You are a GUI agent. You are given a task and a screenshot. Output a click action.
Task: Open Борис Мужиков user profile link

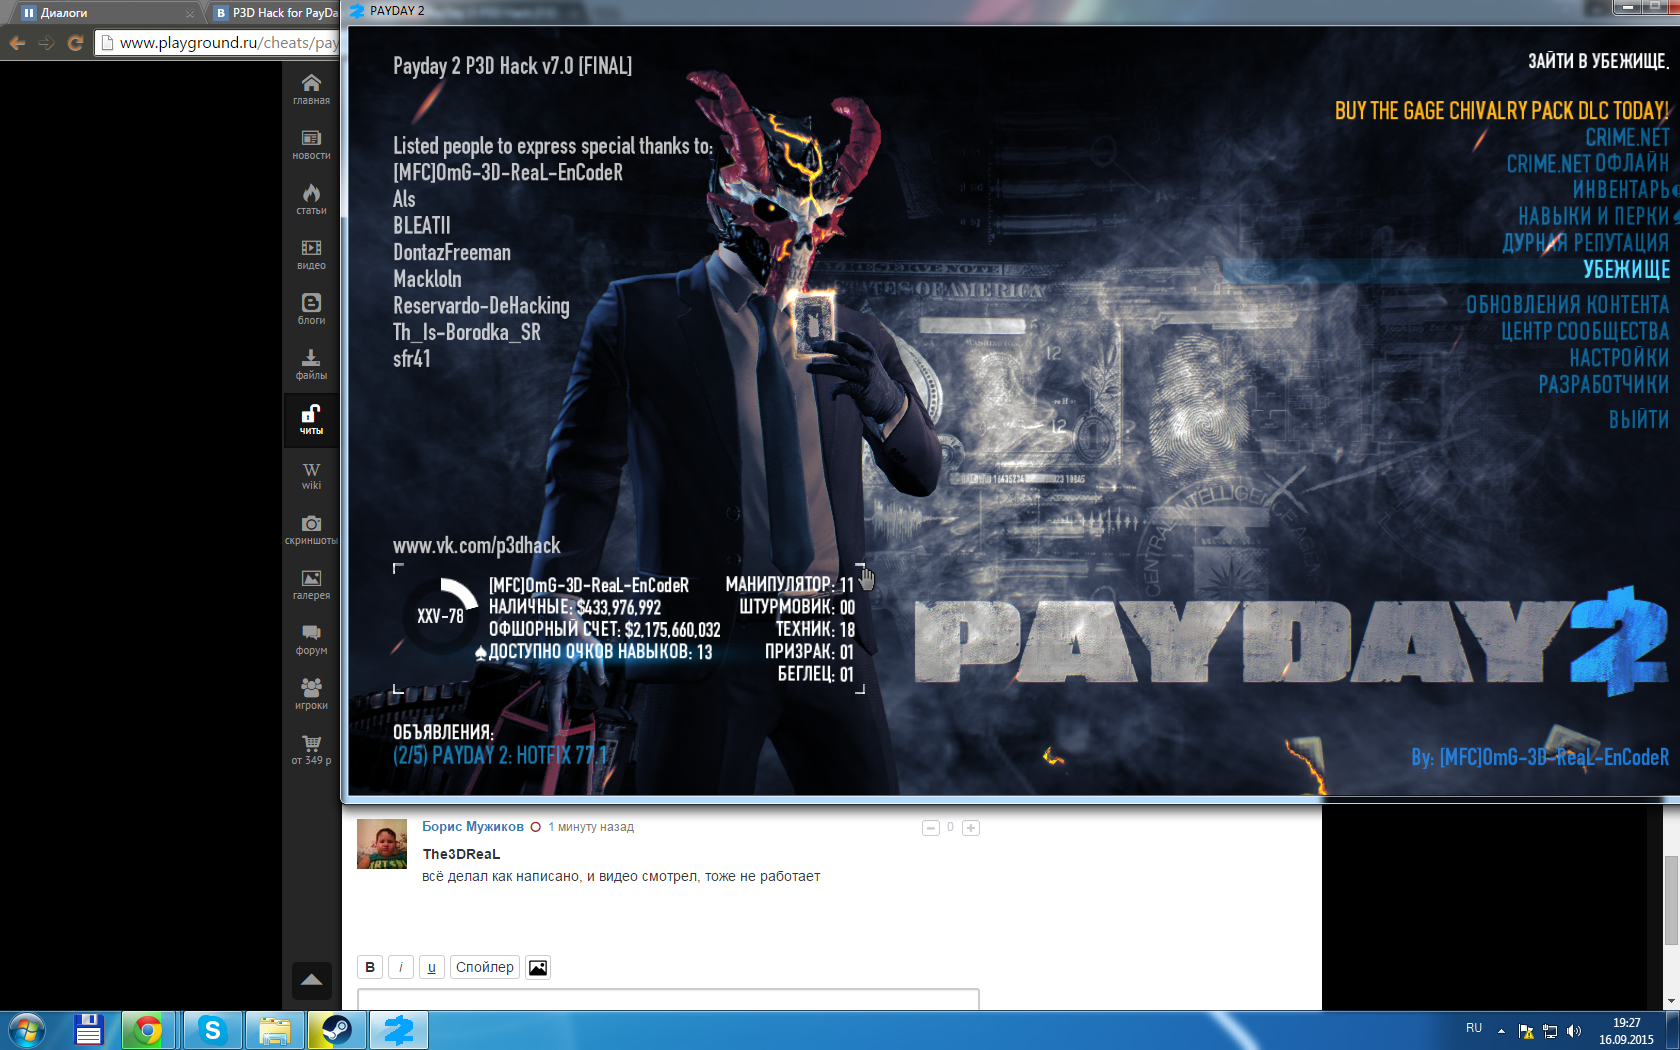click(472, 827)
